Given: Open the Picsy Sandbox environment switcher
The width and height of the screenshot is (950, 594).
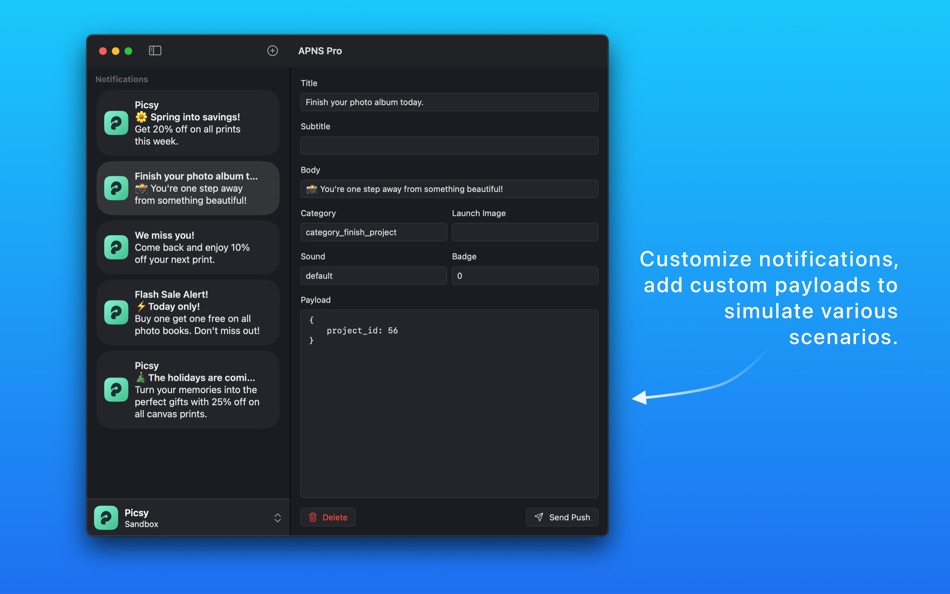Looking at the screenshot, I should tap(278, 517).
